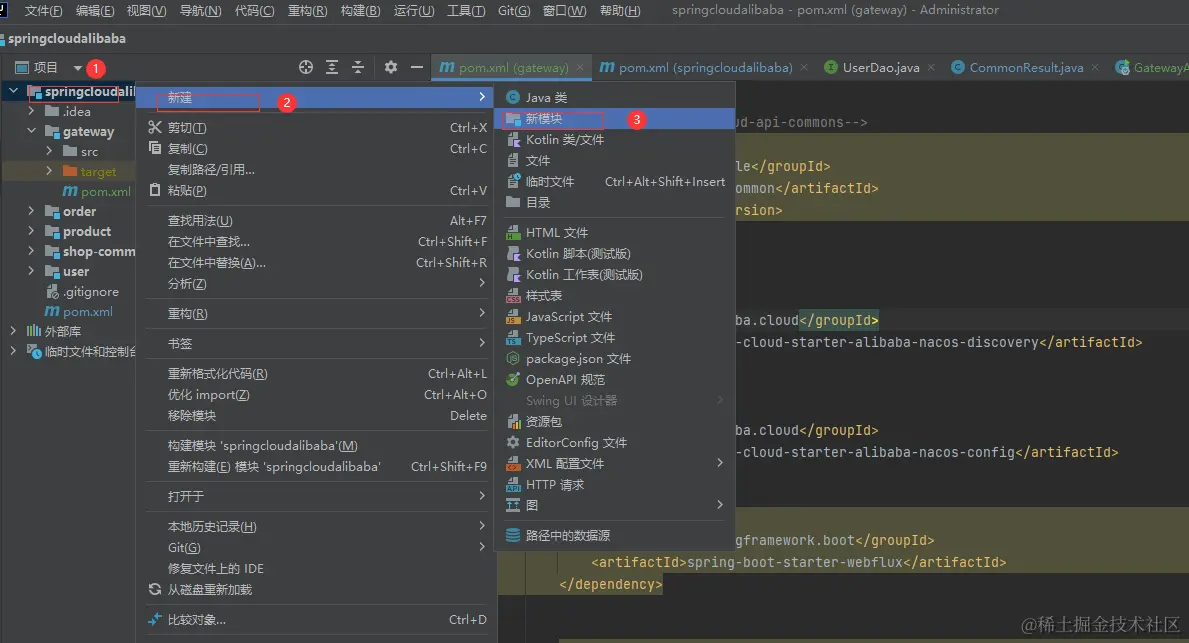Select OpenAPI 规范 item

pyautogui.click(x=614, y=380)
